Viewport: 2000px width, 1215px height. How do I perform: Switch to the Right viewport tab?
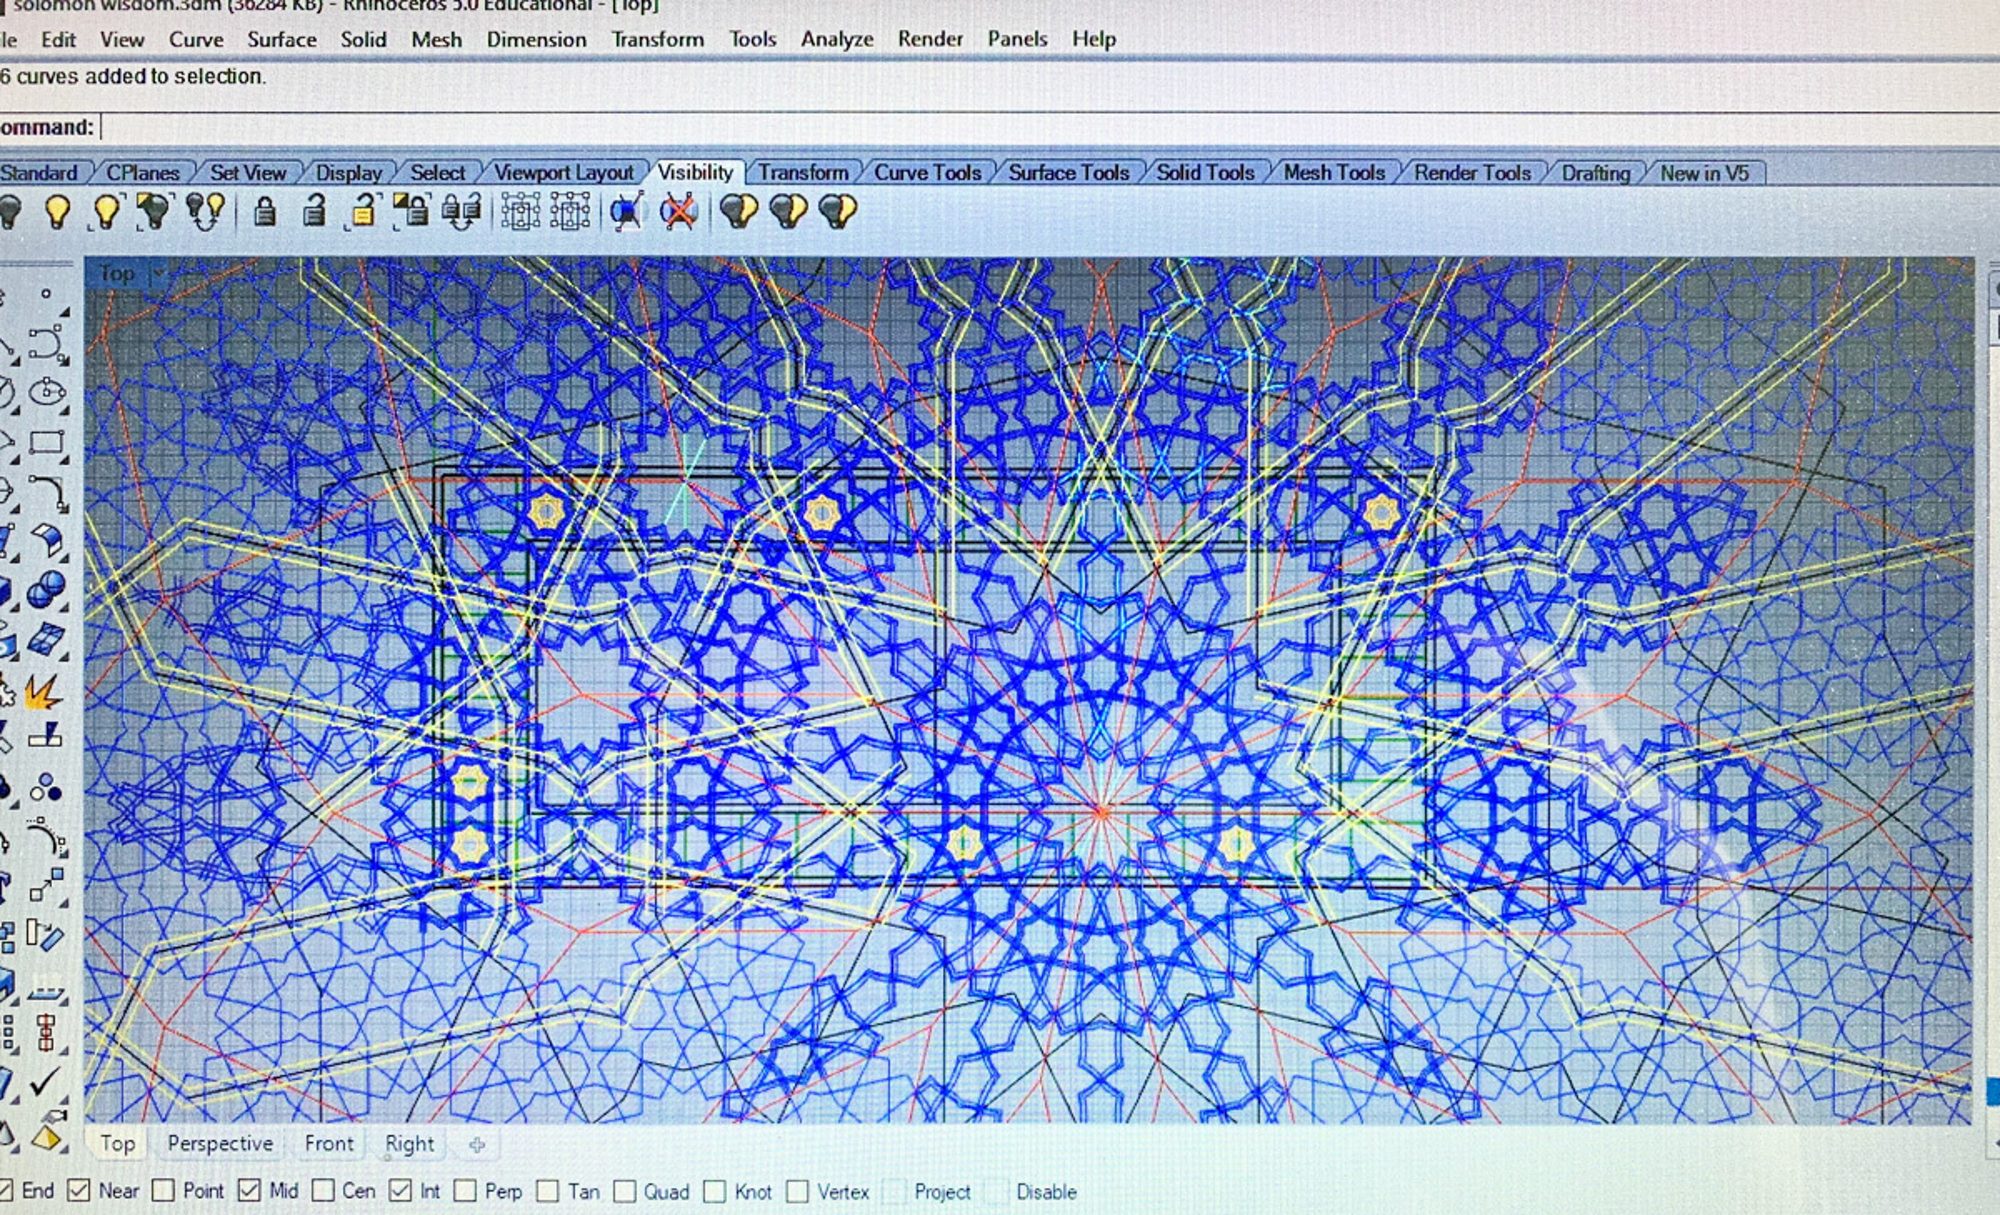[410, 1143]
